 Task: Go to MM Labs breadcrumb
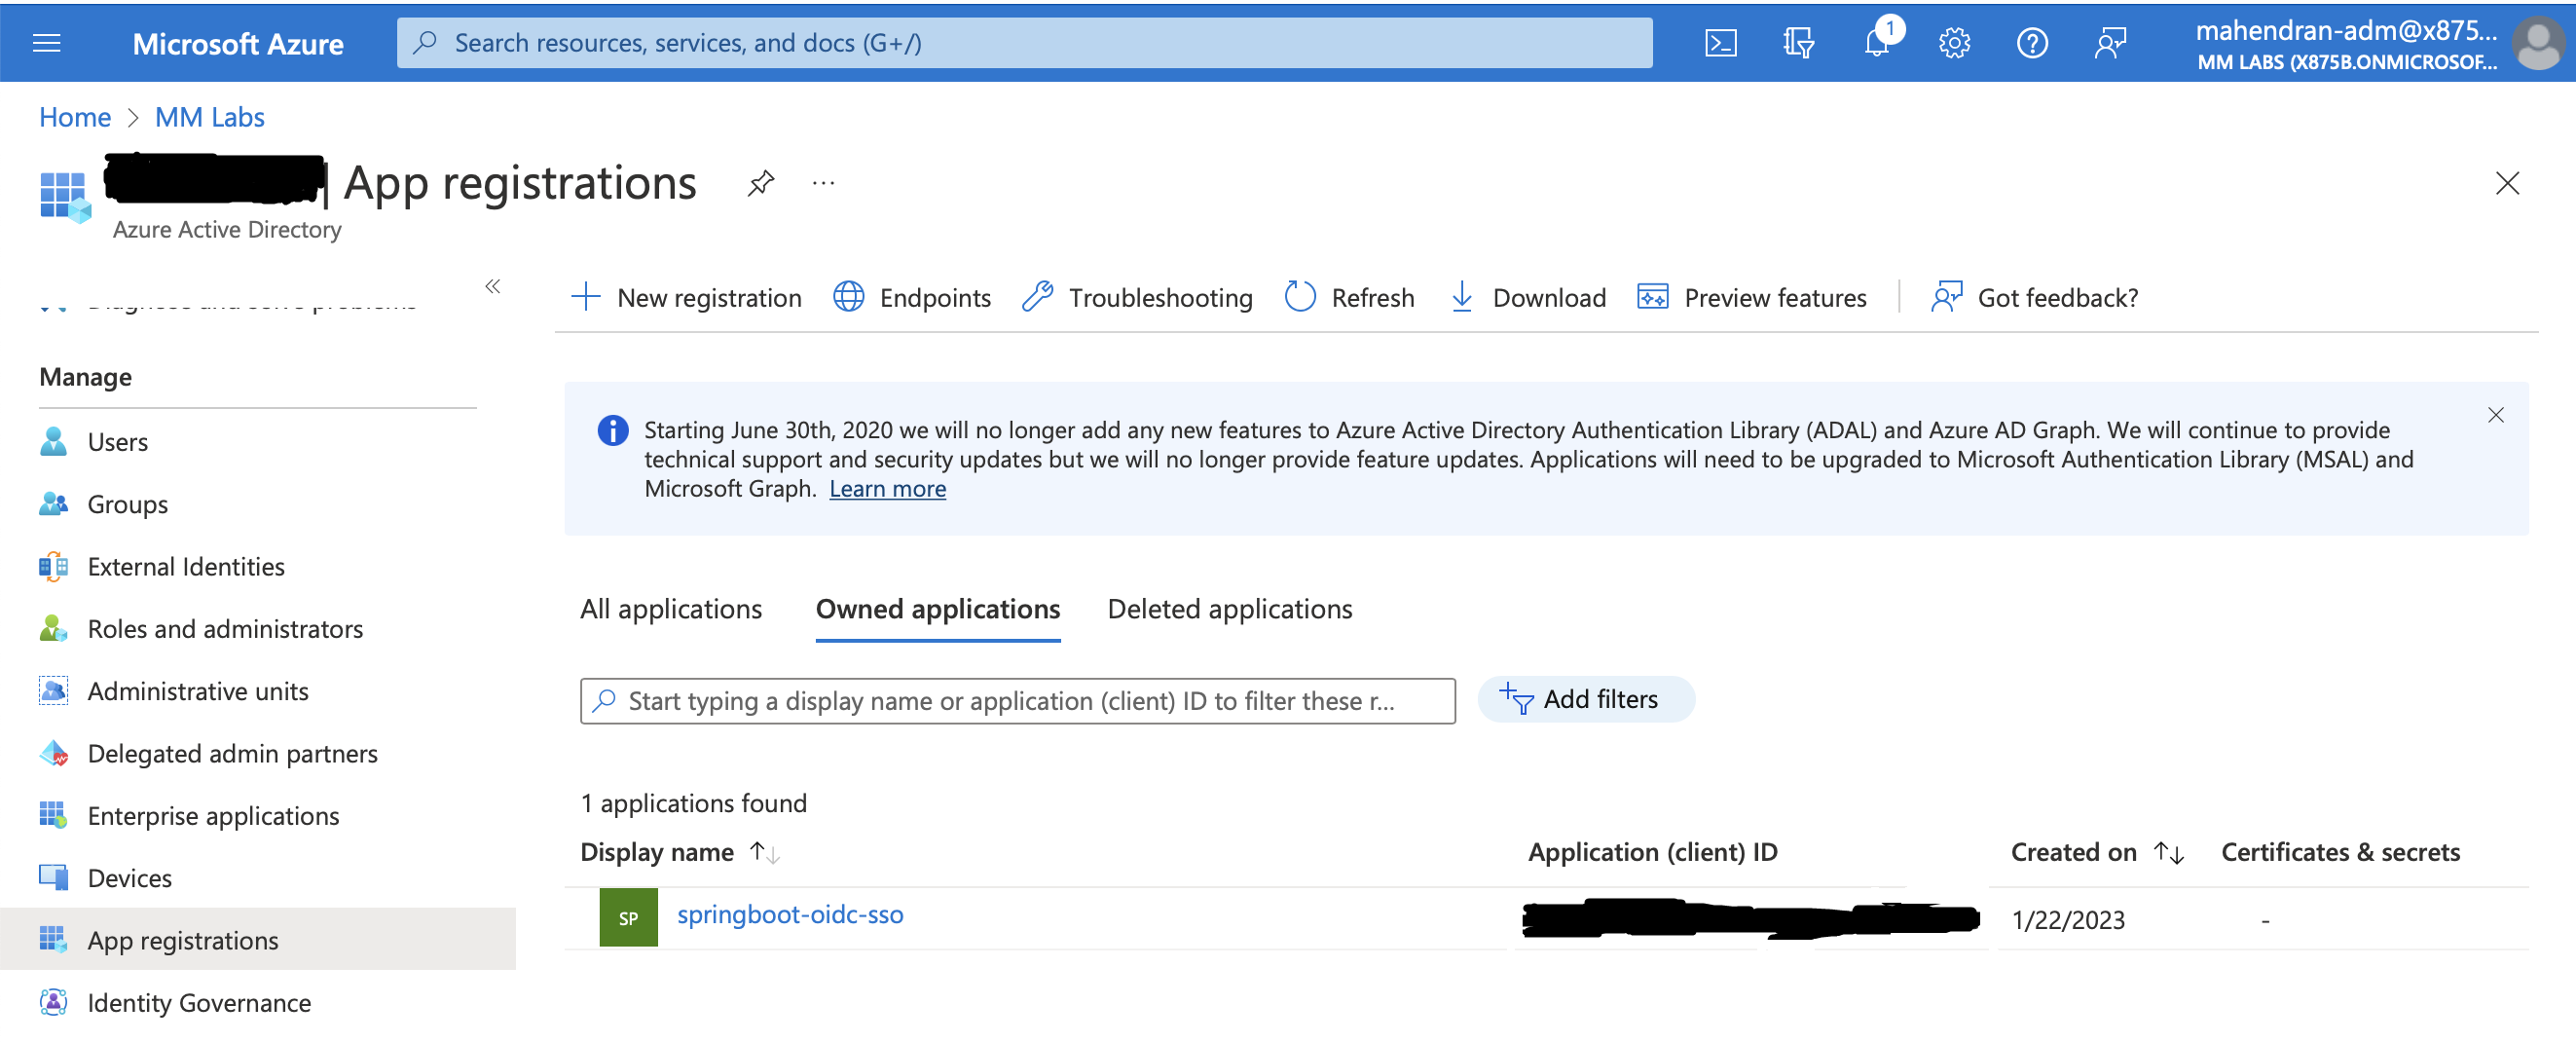pos(210,117)
